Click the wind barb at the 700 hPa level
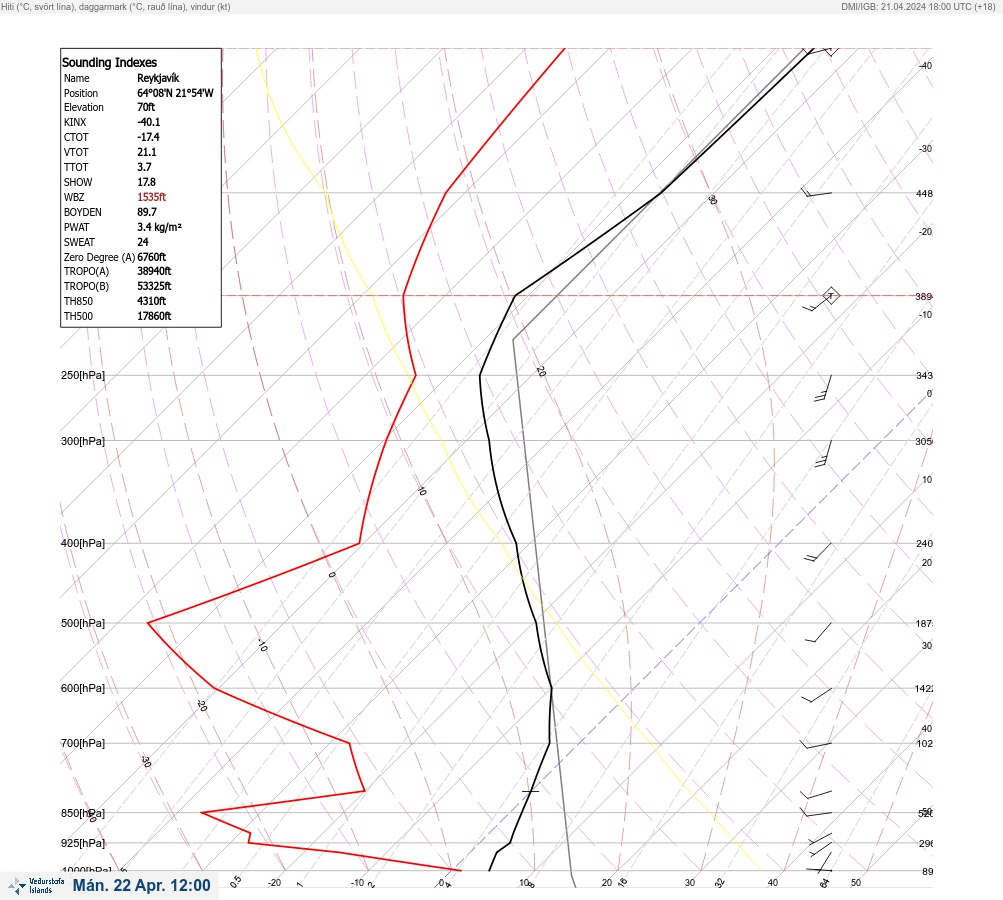The width and height of the screenshot is (1003, 900). [x=816, y=745]
